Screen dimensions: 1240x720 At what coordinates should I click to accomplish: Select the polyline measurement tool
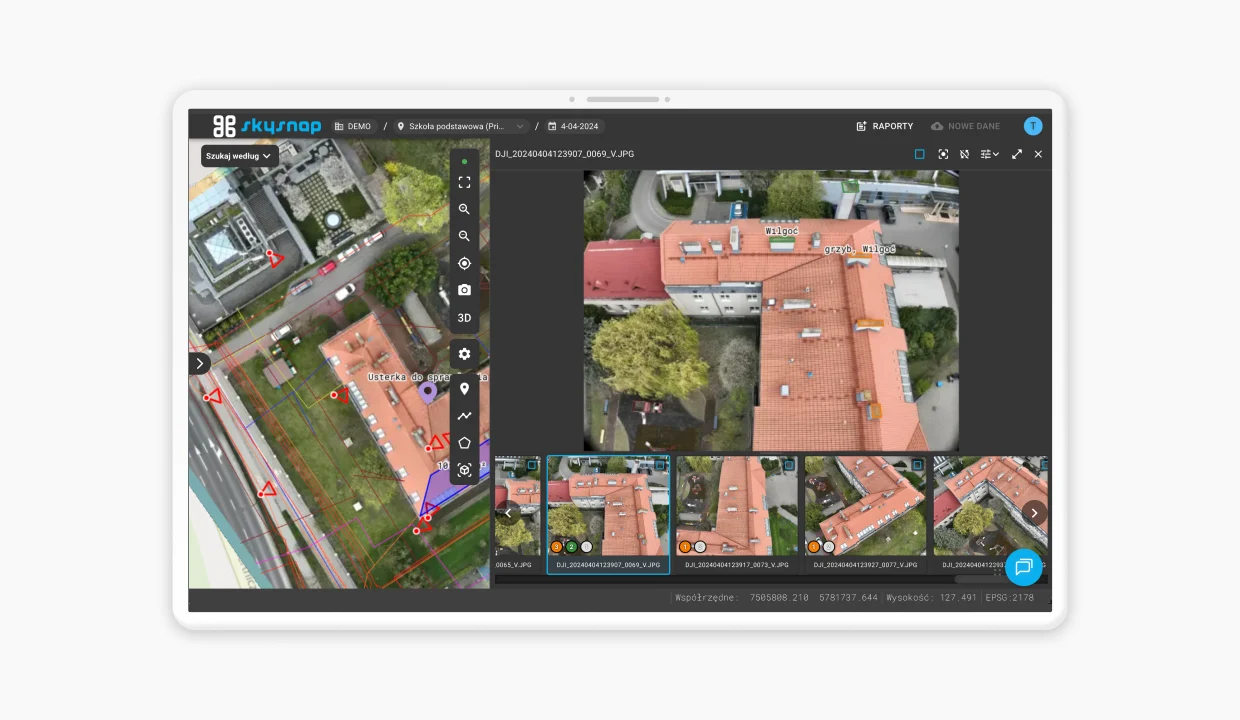[x=464, y=416]
